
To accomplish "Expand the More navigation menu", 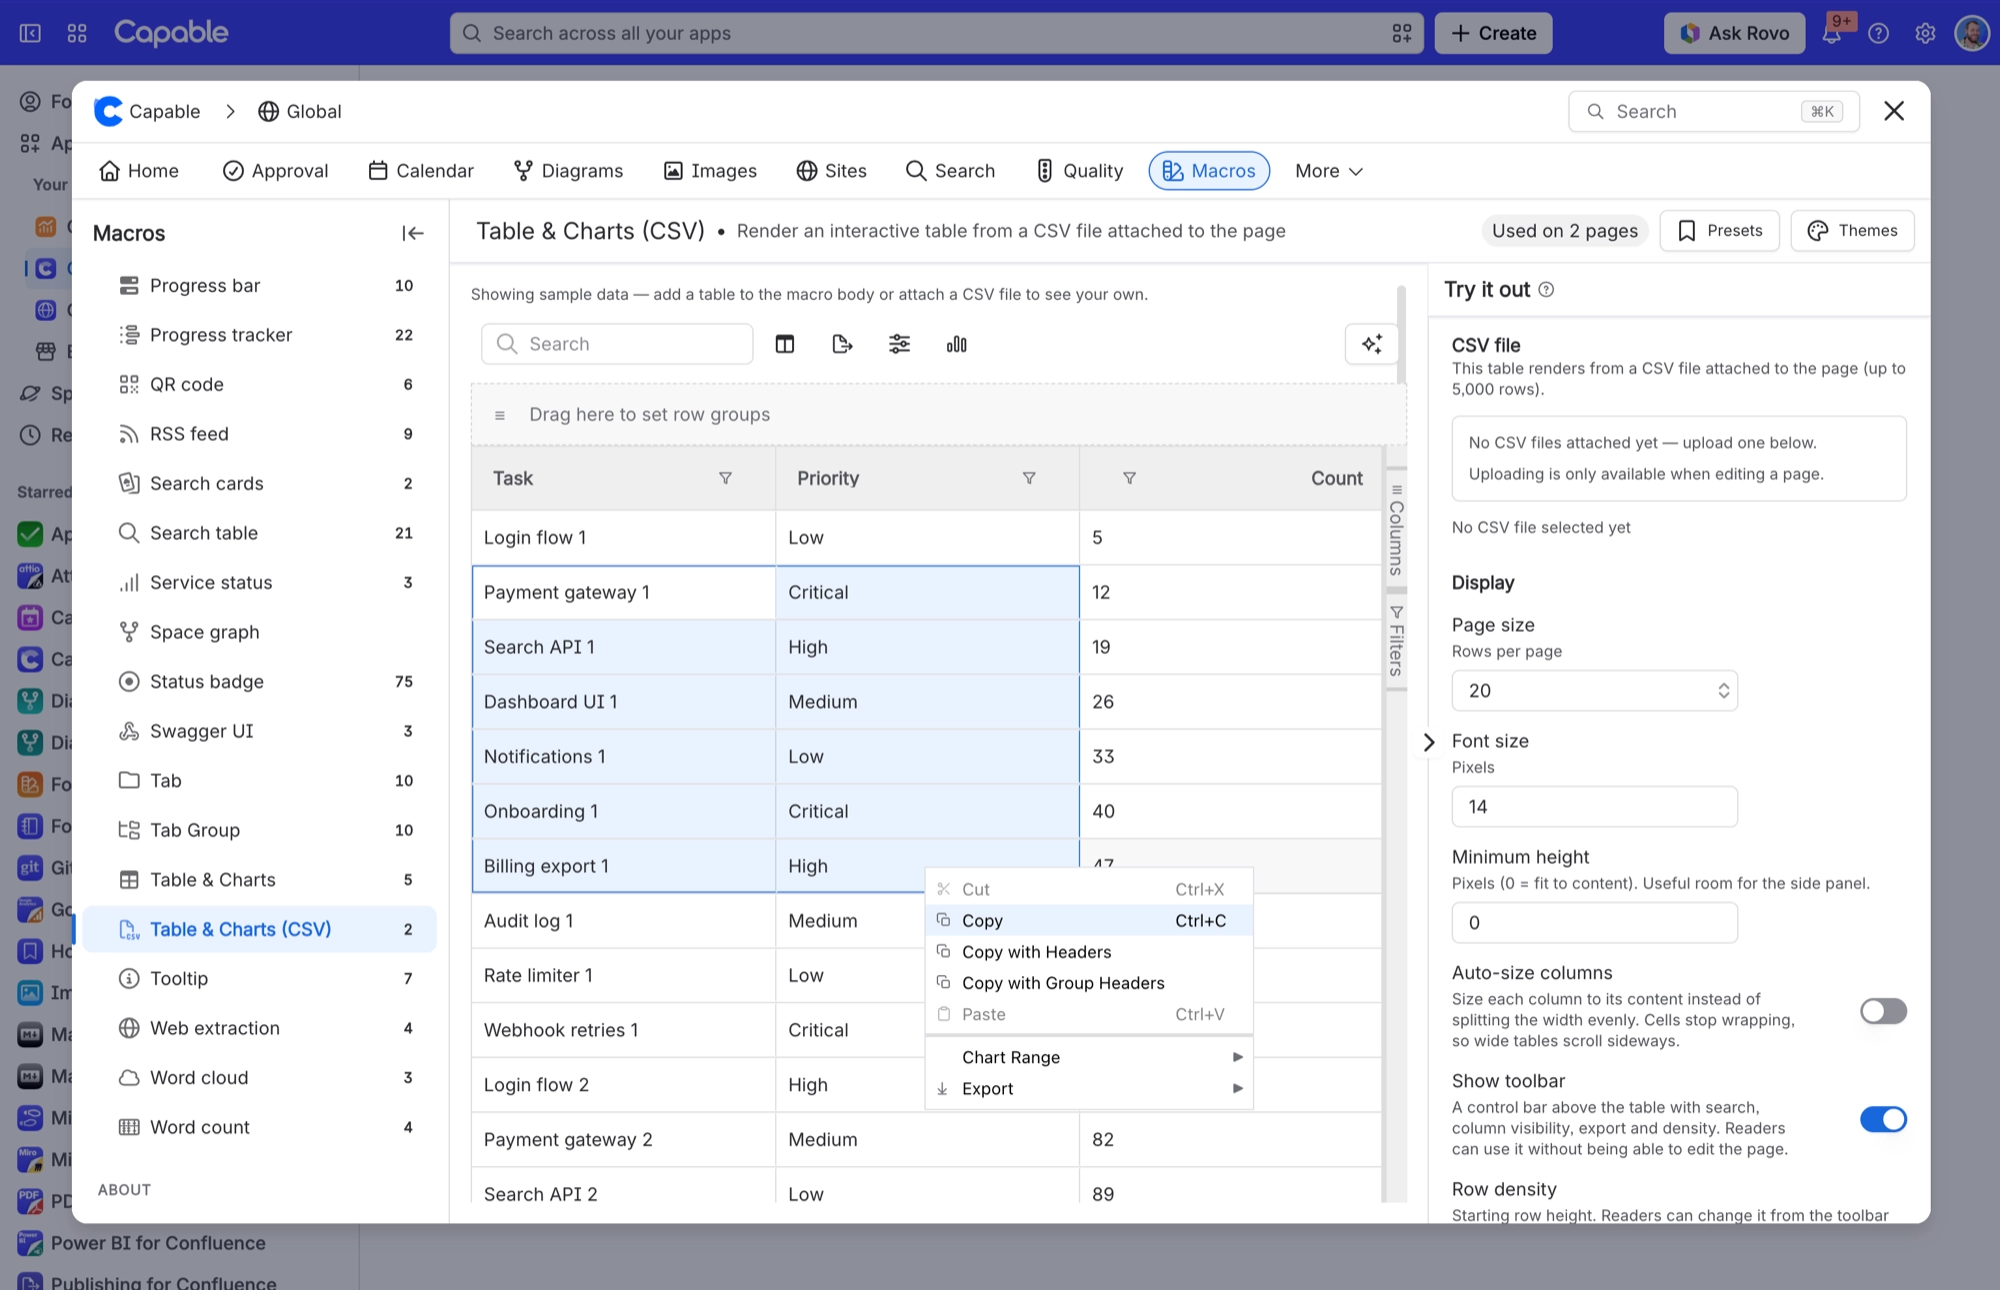I will pos(1328,171).
